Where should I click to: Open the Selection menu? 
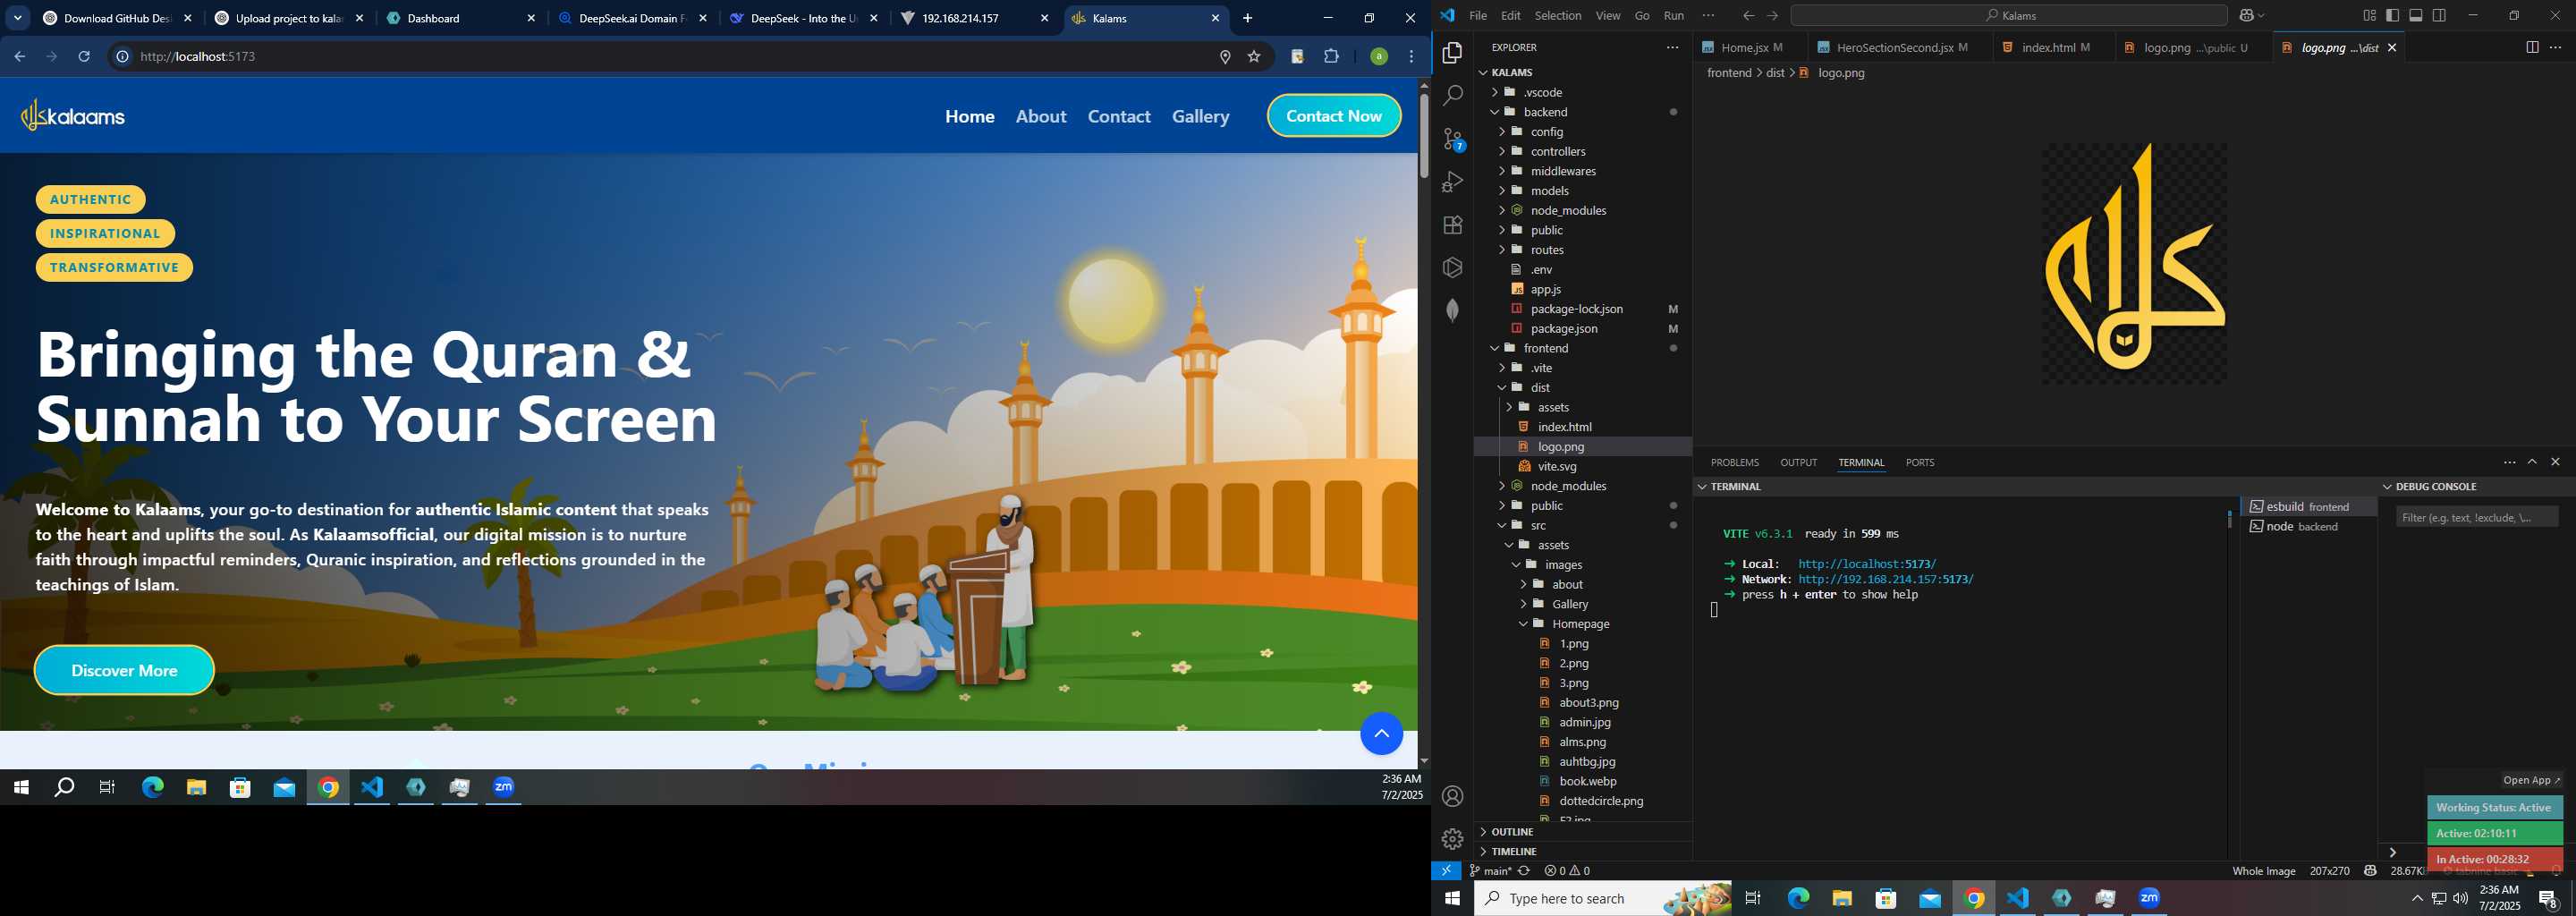coord(1558,16)
